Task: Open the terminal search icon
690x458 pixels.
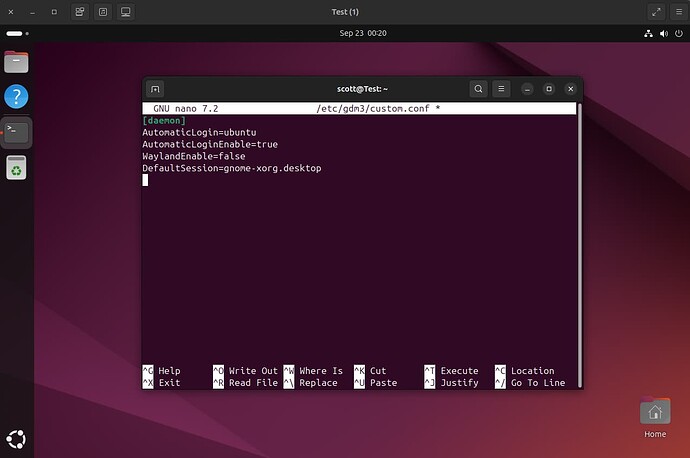Action: (478, 89)
